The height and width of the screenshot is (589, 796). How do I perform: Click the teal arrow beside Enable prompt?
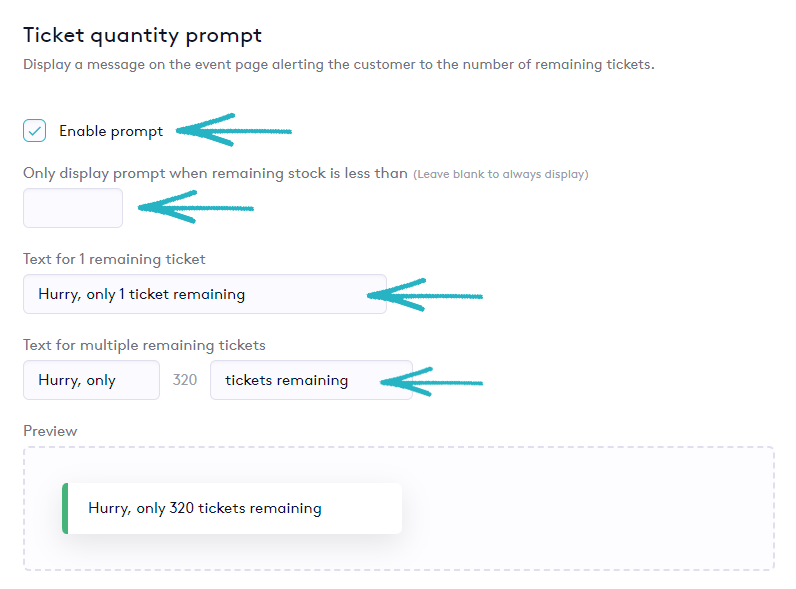236,129
